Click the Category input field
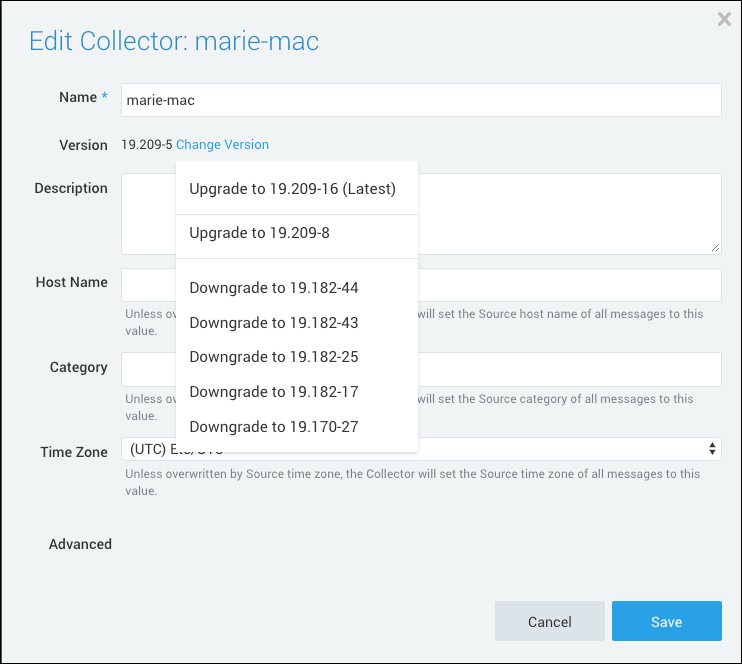This screenshot has height=664, width=742. [570, 369]
